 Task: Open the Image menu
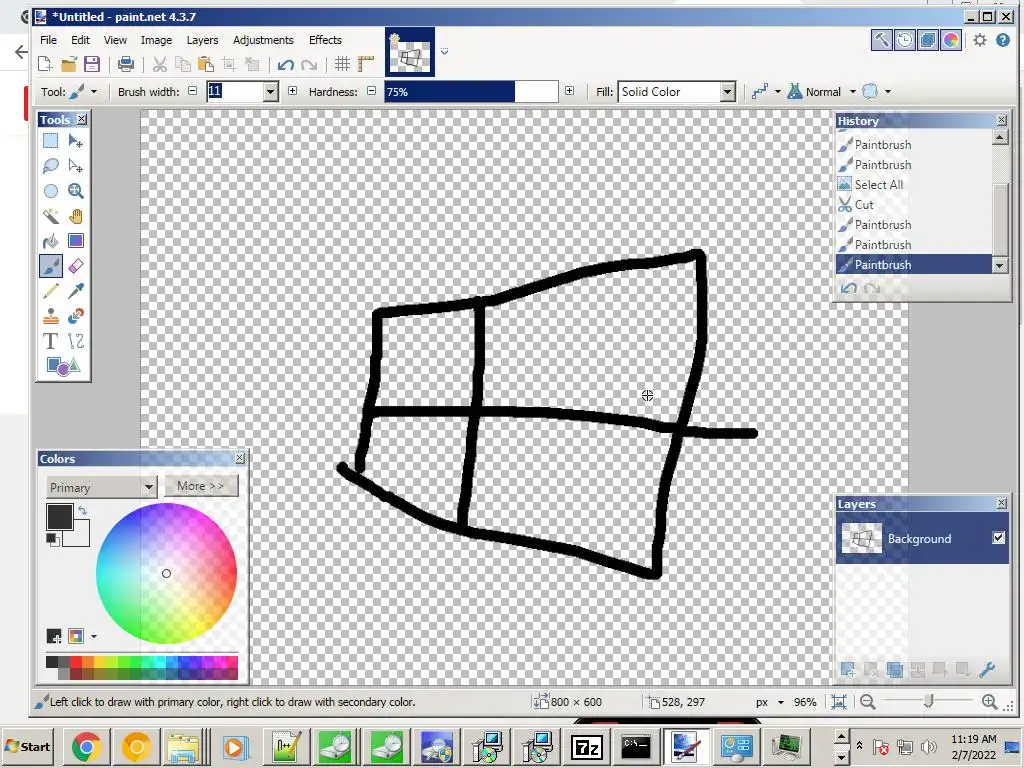156,40
